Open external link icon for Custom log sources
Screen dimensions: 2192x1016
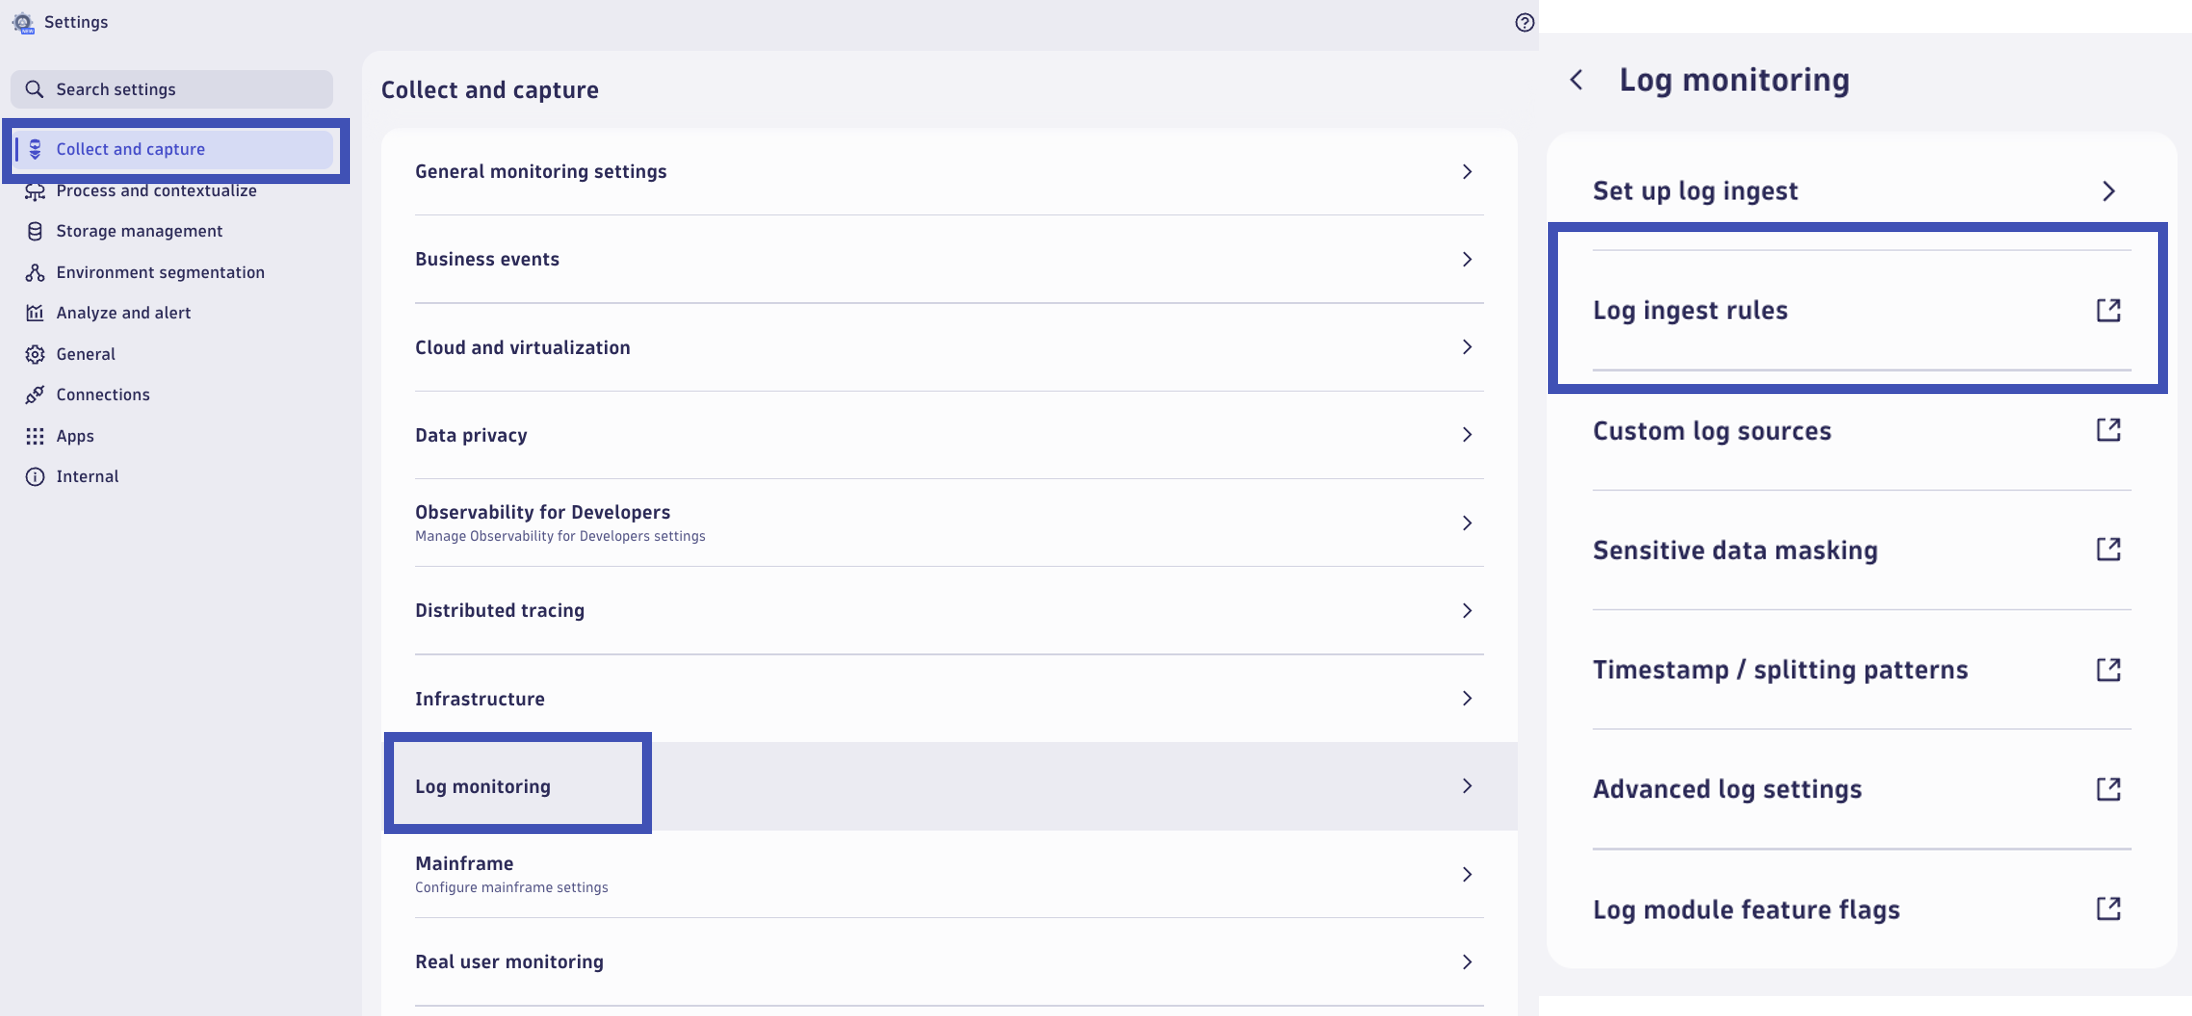pyautogui.click(x=2108, y=430)
